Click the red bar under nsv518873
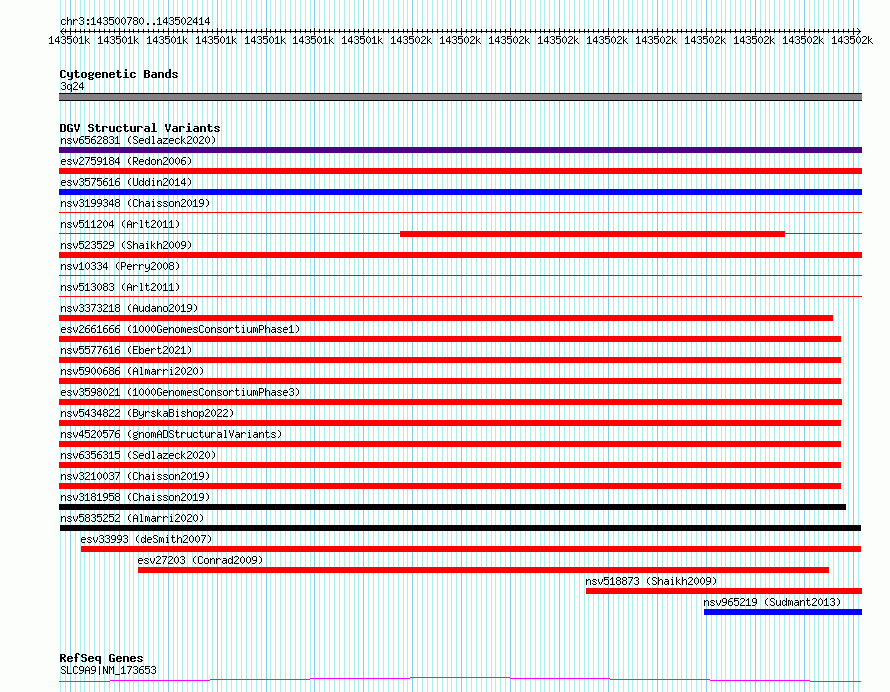The height and width of the screenshot is (692, 890). click(x=724, y=591)
